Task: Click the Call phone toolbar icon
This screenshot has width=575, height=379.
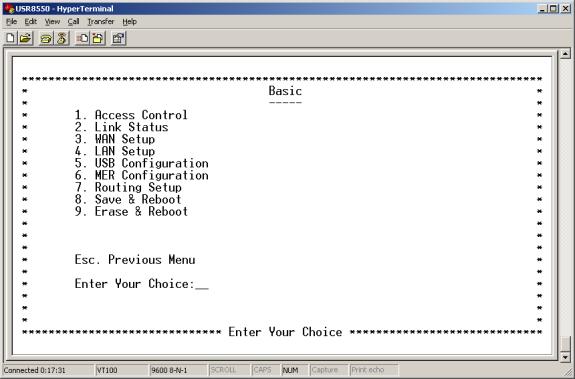Action: [x=46, y=38]
